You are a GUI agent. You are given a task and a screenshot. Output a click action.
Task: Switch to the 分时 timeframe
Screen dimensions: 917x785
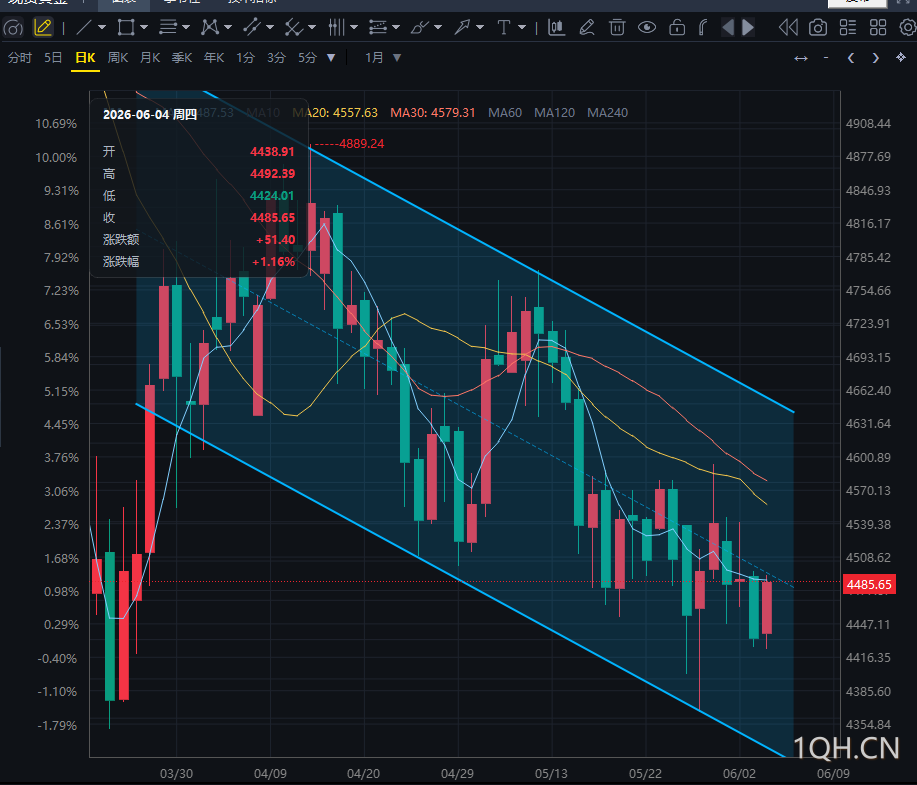click(20, 58)
